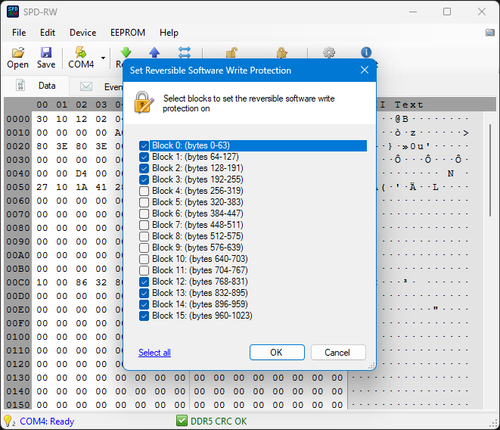The width and height of the screenshot is (500, 430).
Task: Check Block 8 (bytes 512-575)
Action: pos(144,236)
